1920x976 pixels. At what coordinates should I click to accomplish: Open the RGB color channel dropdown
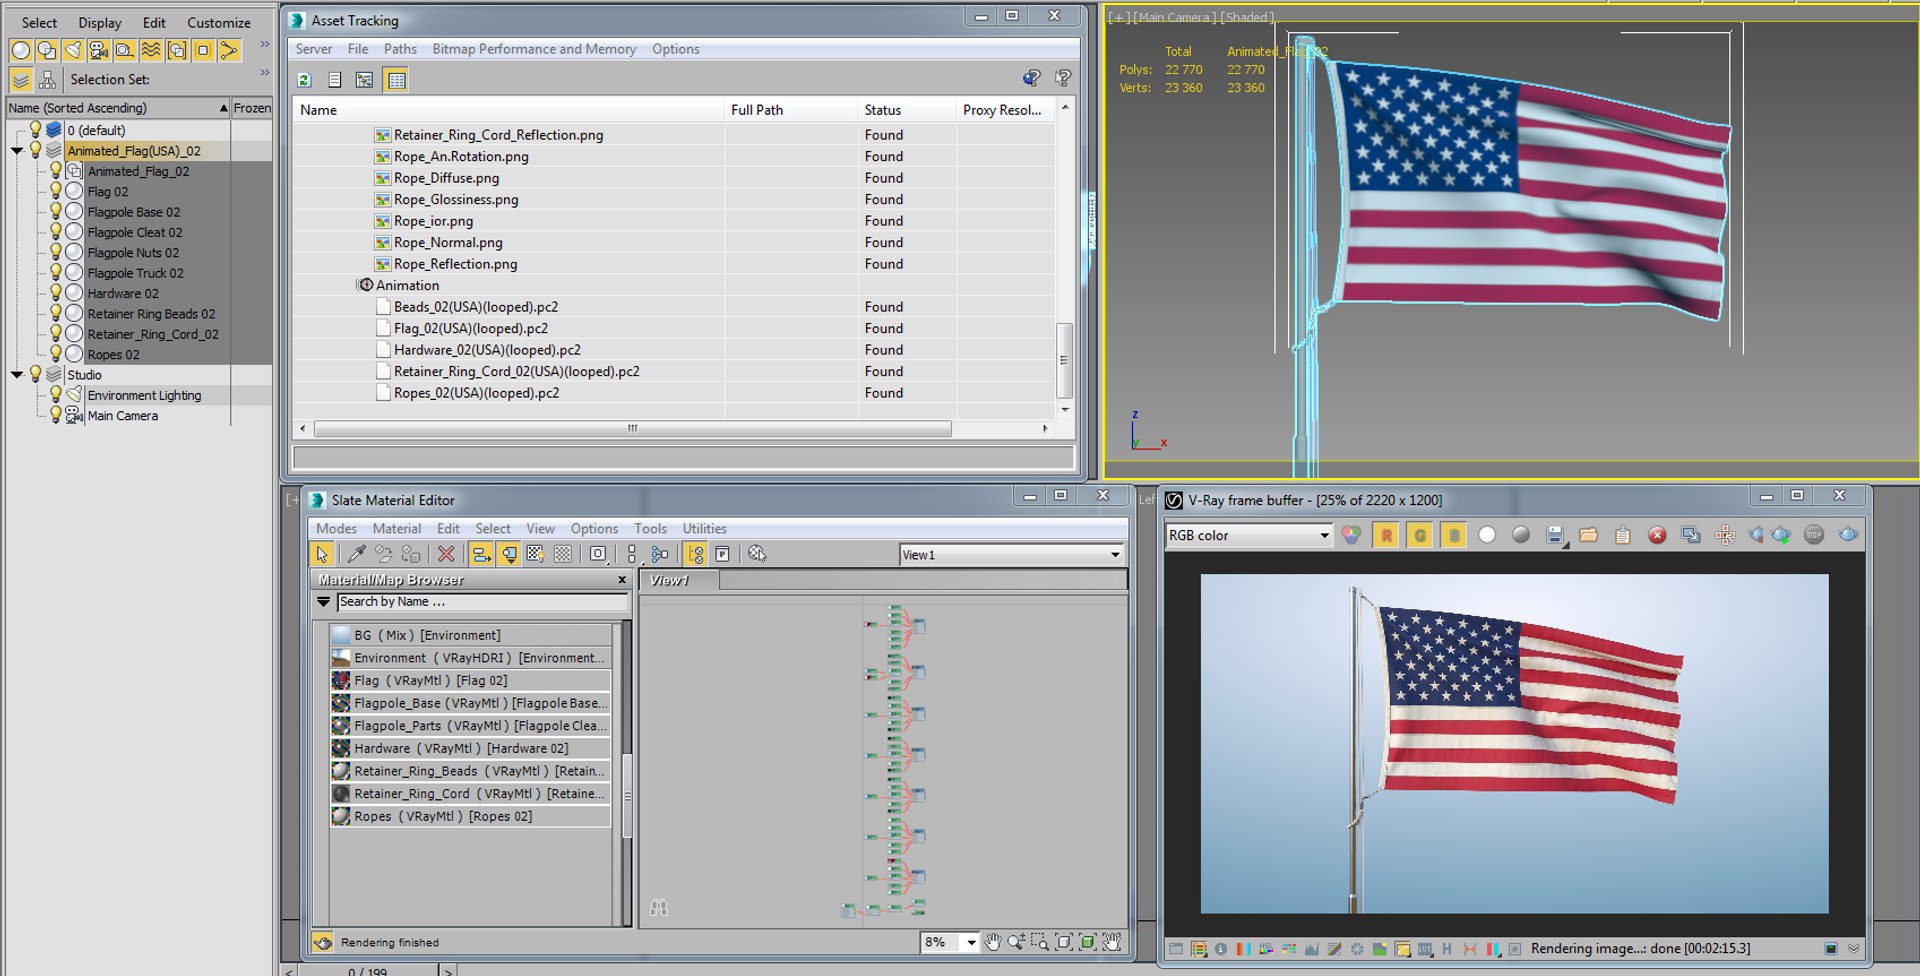[1325, 535]
